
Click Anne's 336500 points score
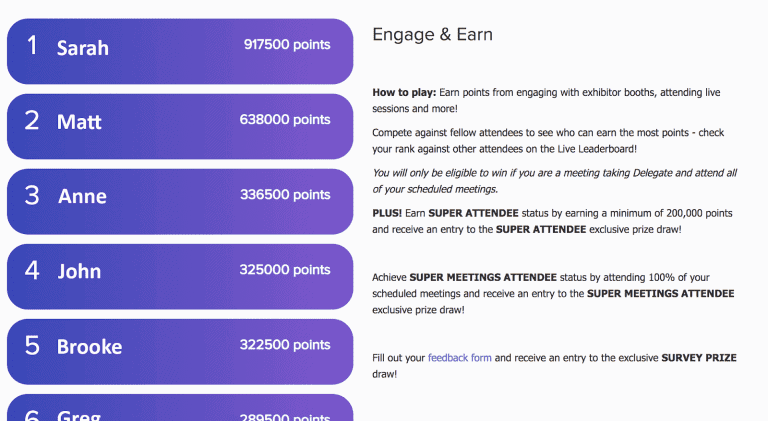click(284, 195)
